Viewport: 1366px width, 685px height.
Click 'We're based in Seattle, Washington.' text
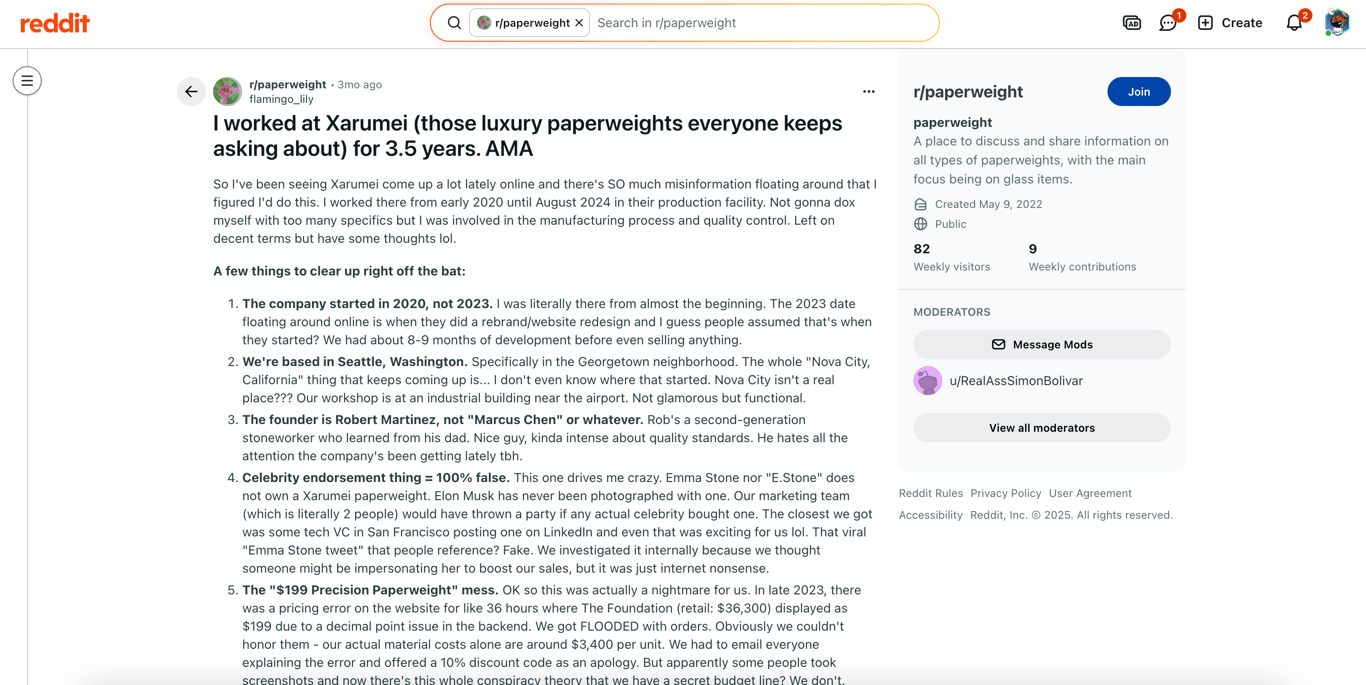[x=355, y=362]
